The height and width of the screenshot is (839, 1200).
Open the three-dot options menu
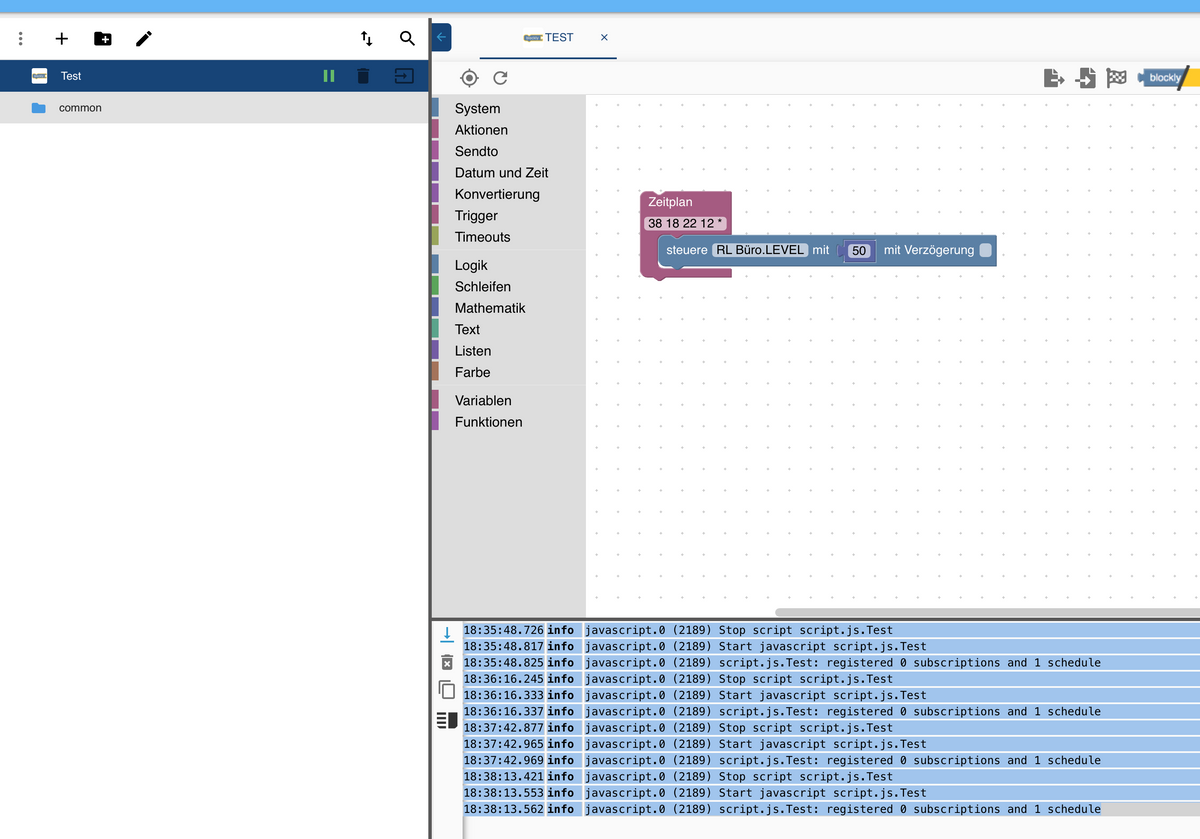(x=20, y=39)
